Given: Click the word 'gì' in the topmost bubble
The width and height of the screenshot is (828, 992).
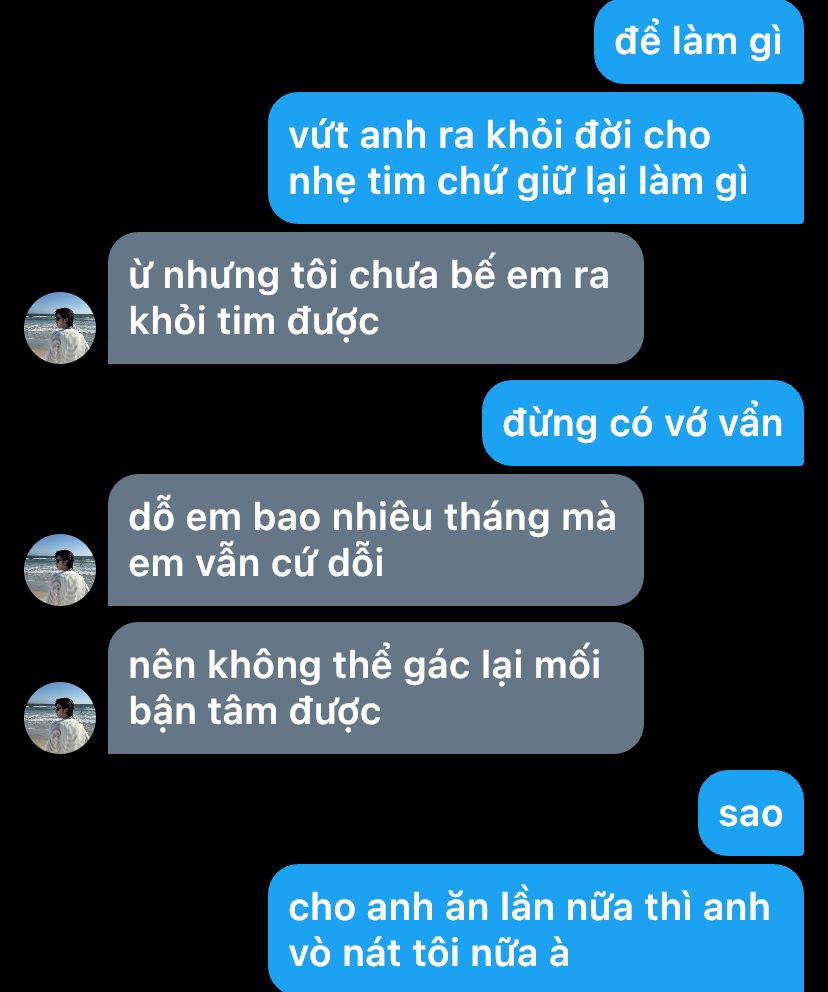Looking at the screenshot, I should coord(765,43).
